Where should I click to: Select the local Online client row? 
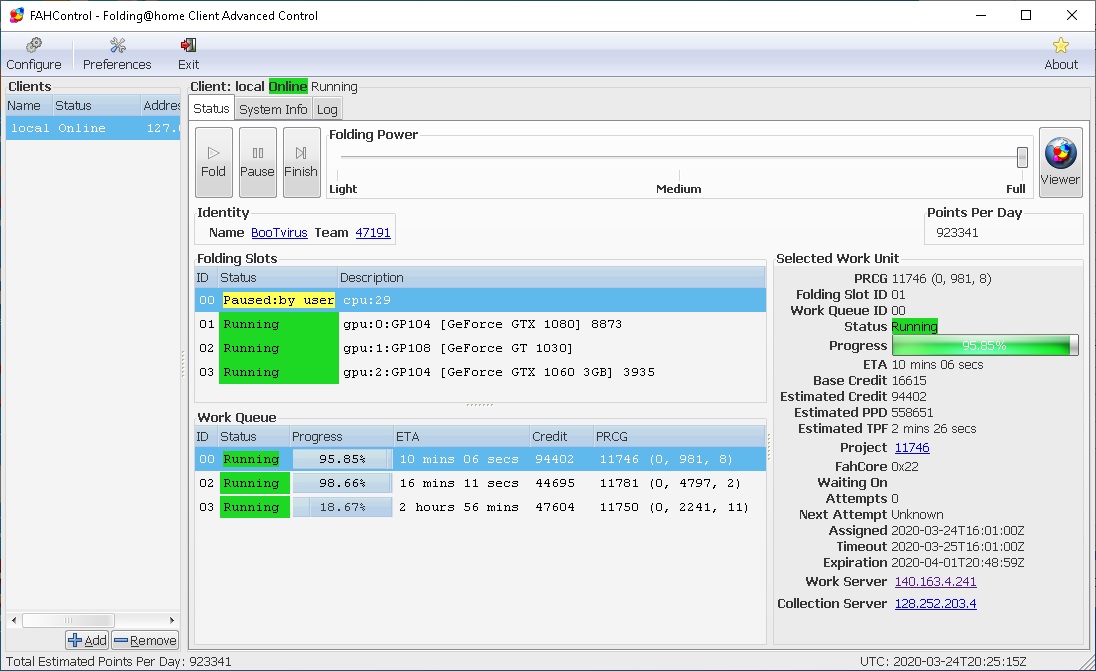(93, 128)
